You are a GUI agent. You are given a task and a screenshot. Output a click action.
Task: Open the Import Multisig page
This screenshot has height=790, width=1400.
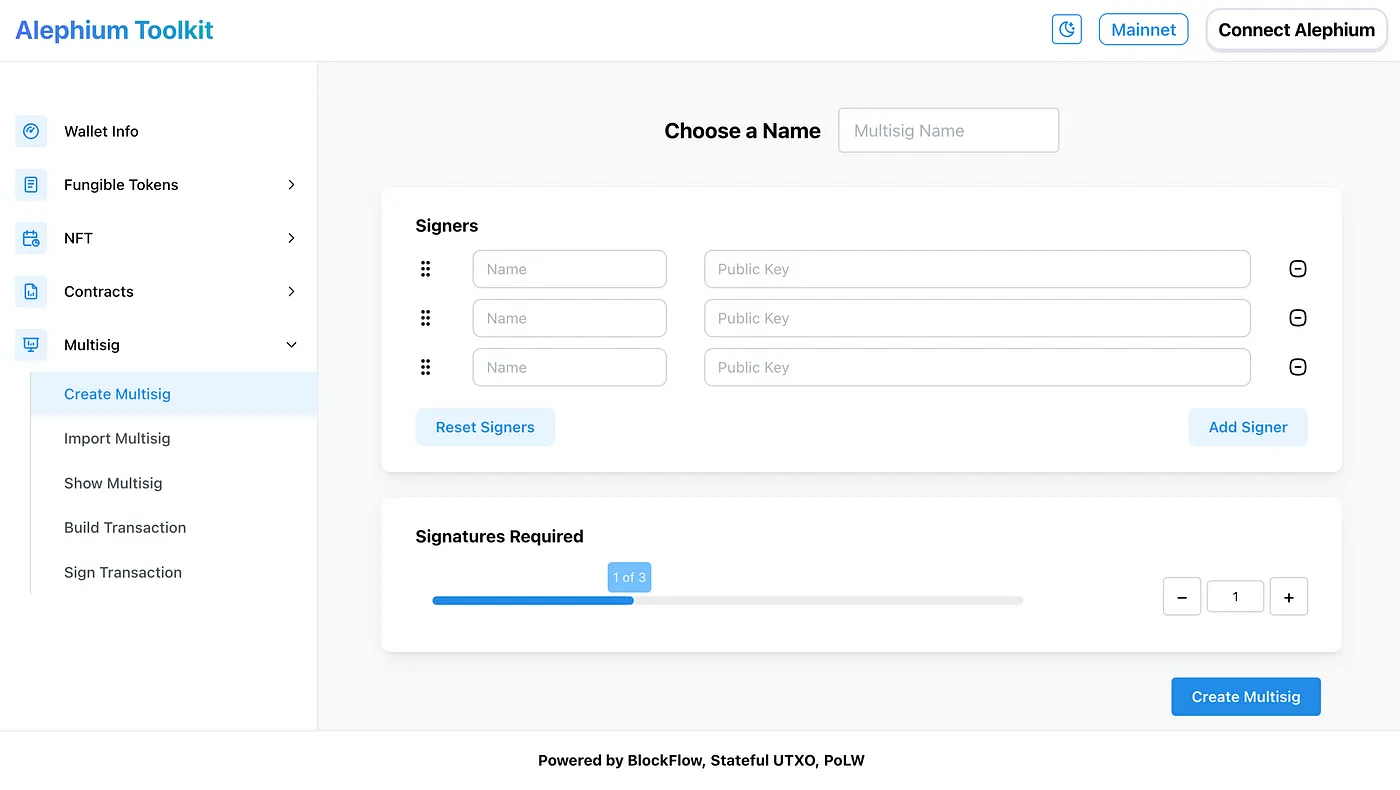(x=117, y=438)
